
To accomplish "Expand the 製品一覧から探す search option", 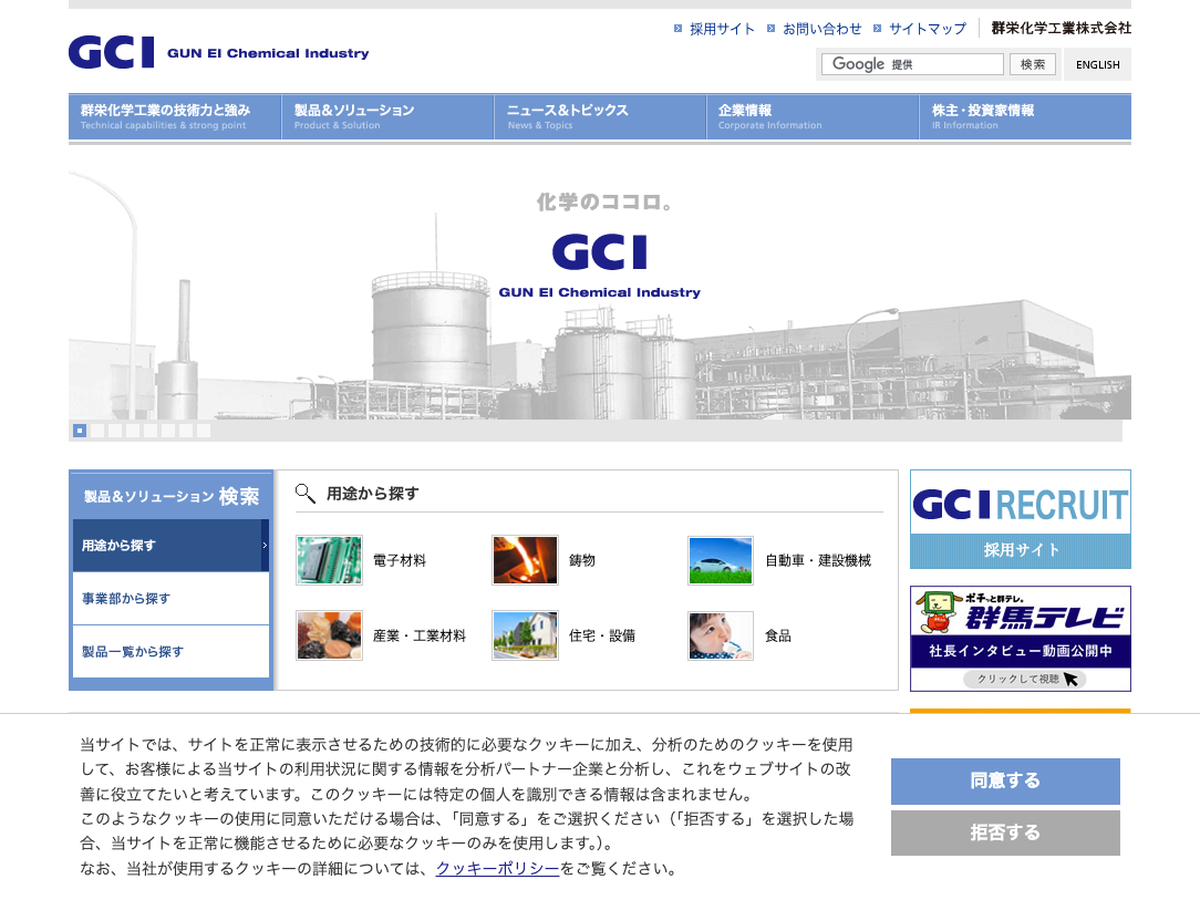I will coord(170,651).
